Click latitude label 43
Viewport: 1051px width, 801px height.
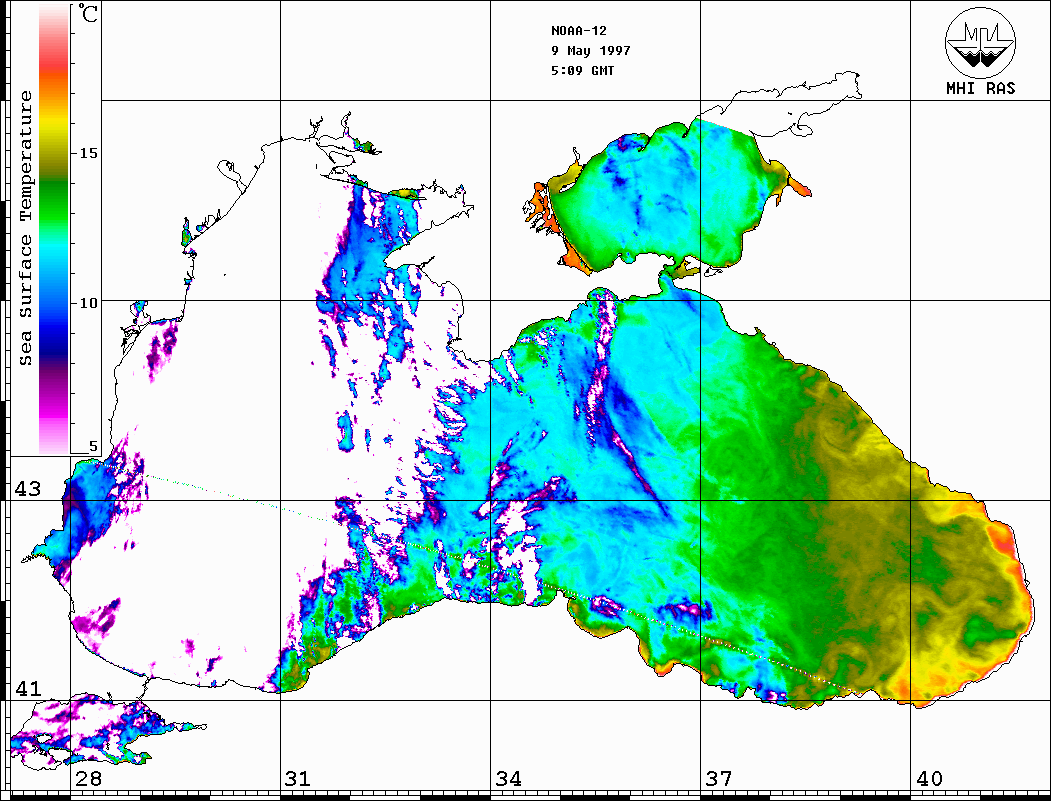pos(28,489)
